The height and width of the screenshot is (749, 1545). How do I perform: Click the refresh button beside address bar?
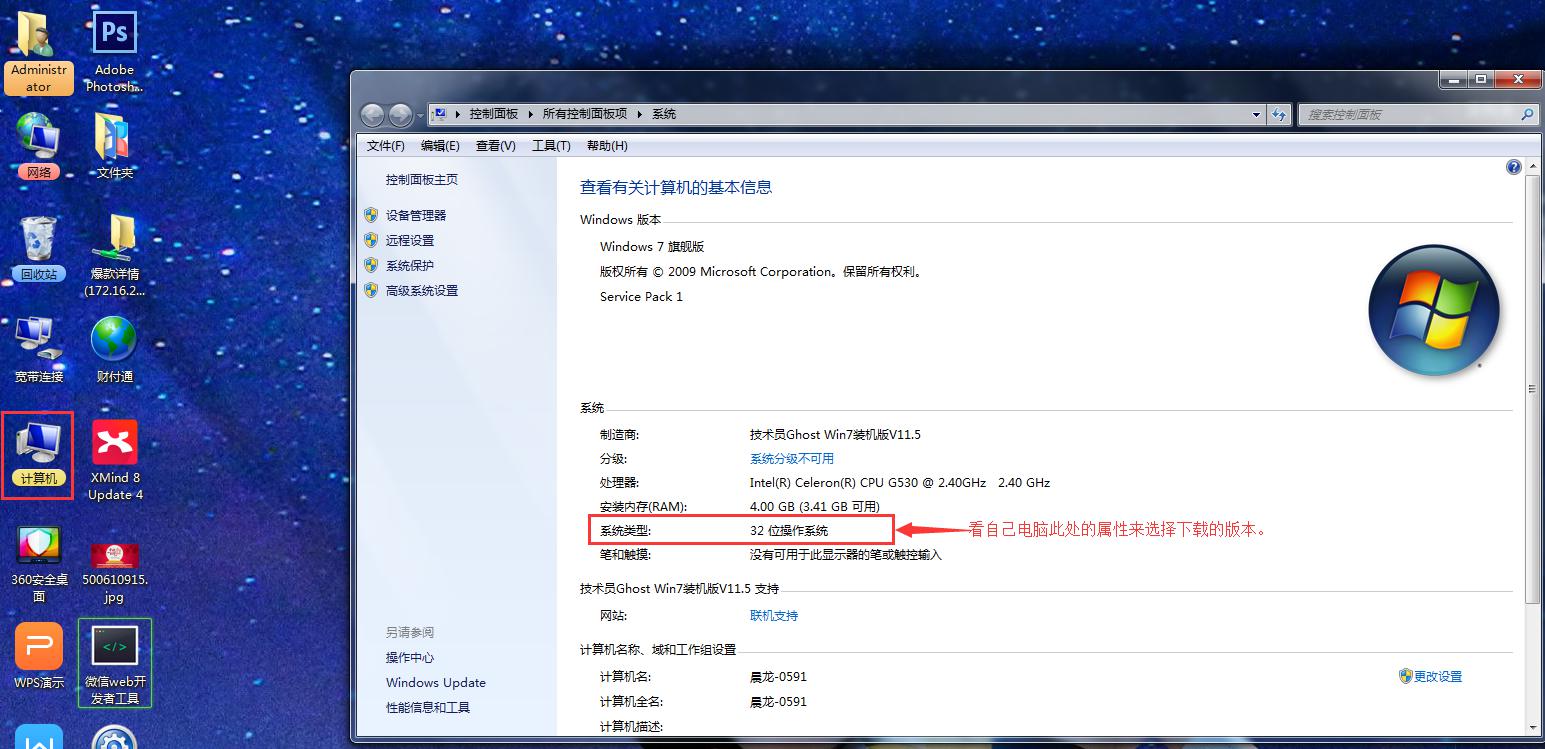1279,115
